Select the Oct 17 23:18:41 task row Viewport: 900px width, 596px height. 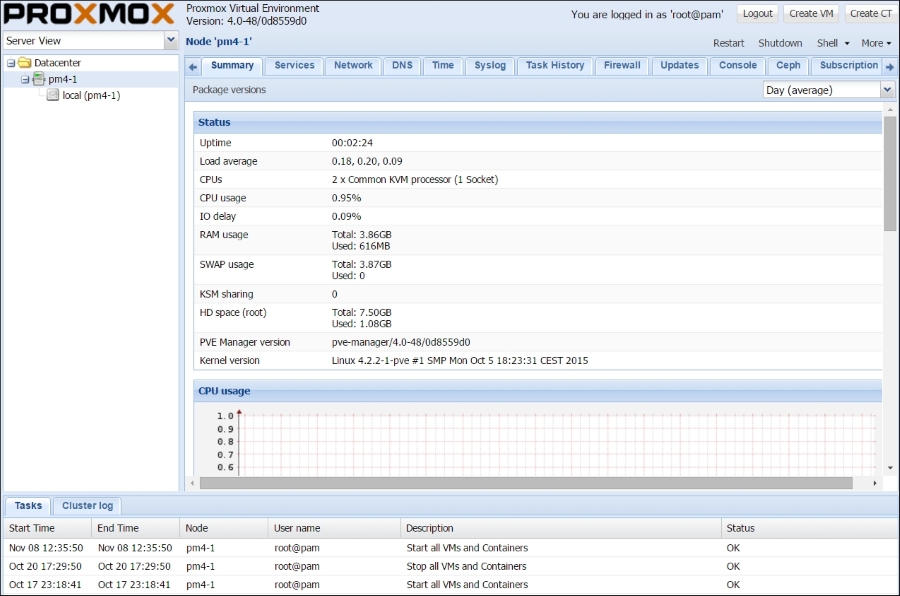click(x=450, y=585)
